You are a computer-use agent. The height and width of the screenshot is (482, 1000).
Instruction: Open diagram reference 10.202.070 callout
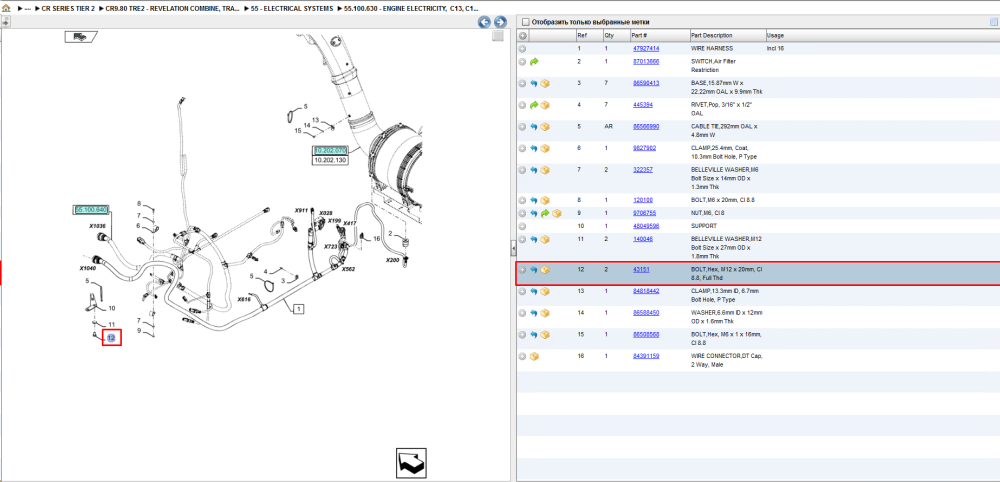pyautogui.click(x=329, y=150)
